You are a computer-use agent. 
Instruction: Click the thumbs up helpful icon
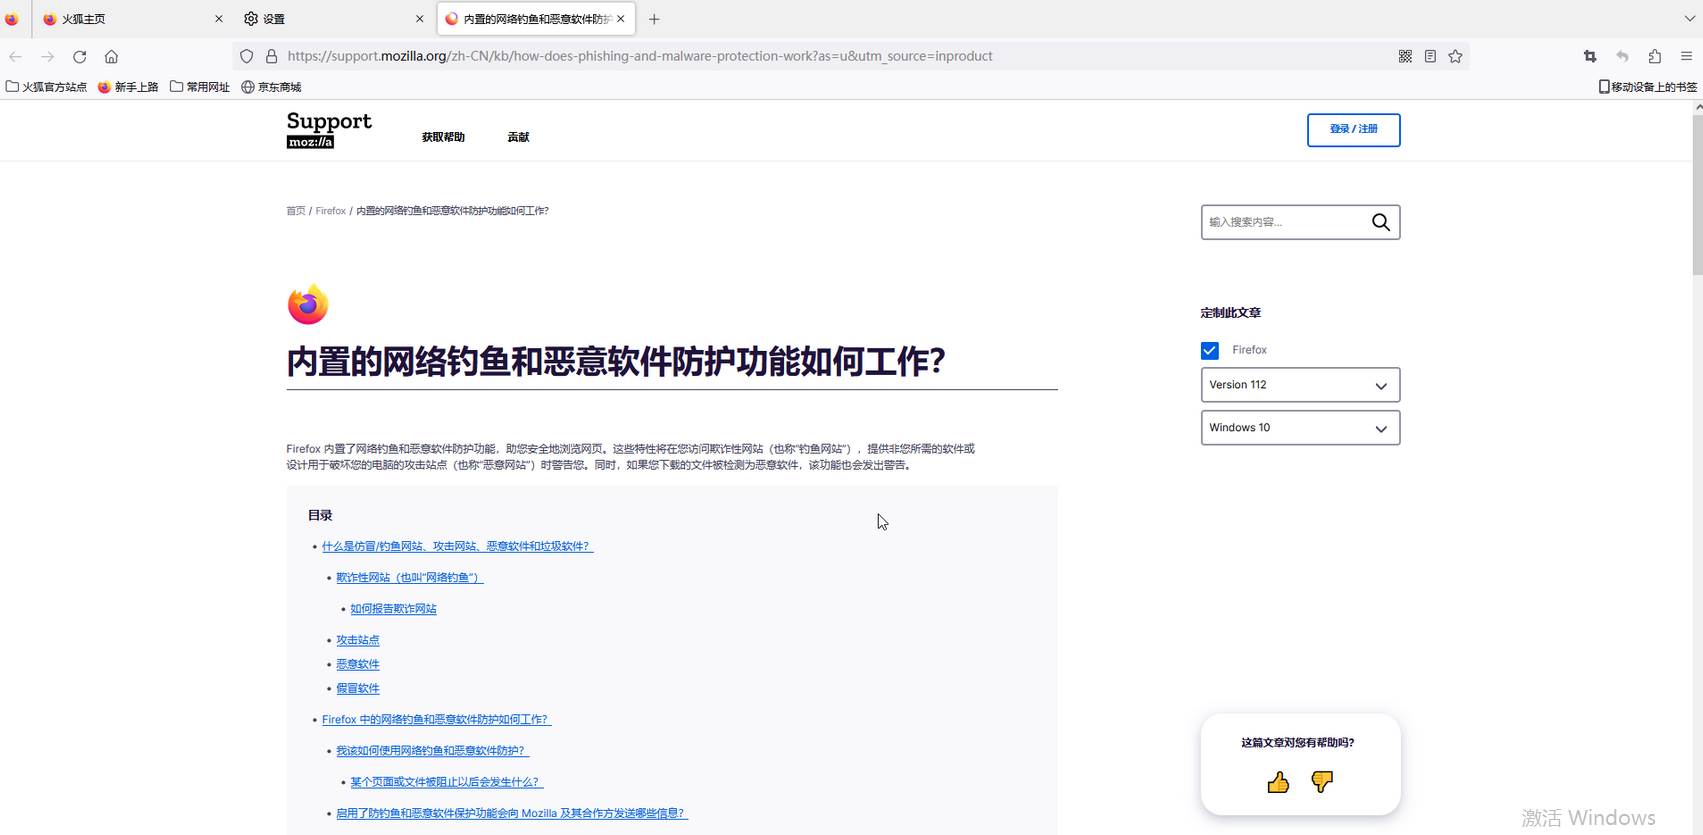coord(1278,782)
